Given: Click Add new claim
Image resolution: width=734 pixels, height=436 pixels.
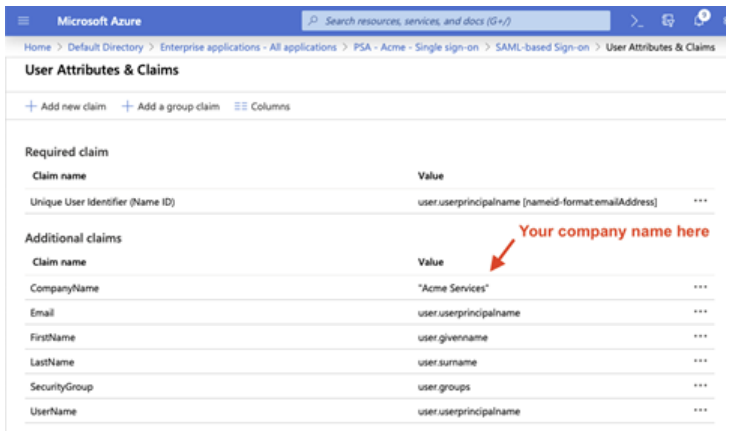Looking at the screenshot, I should click(66, 106).
